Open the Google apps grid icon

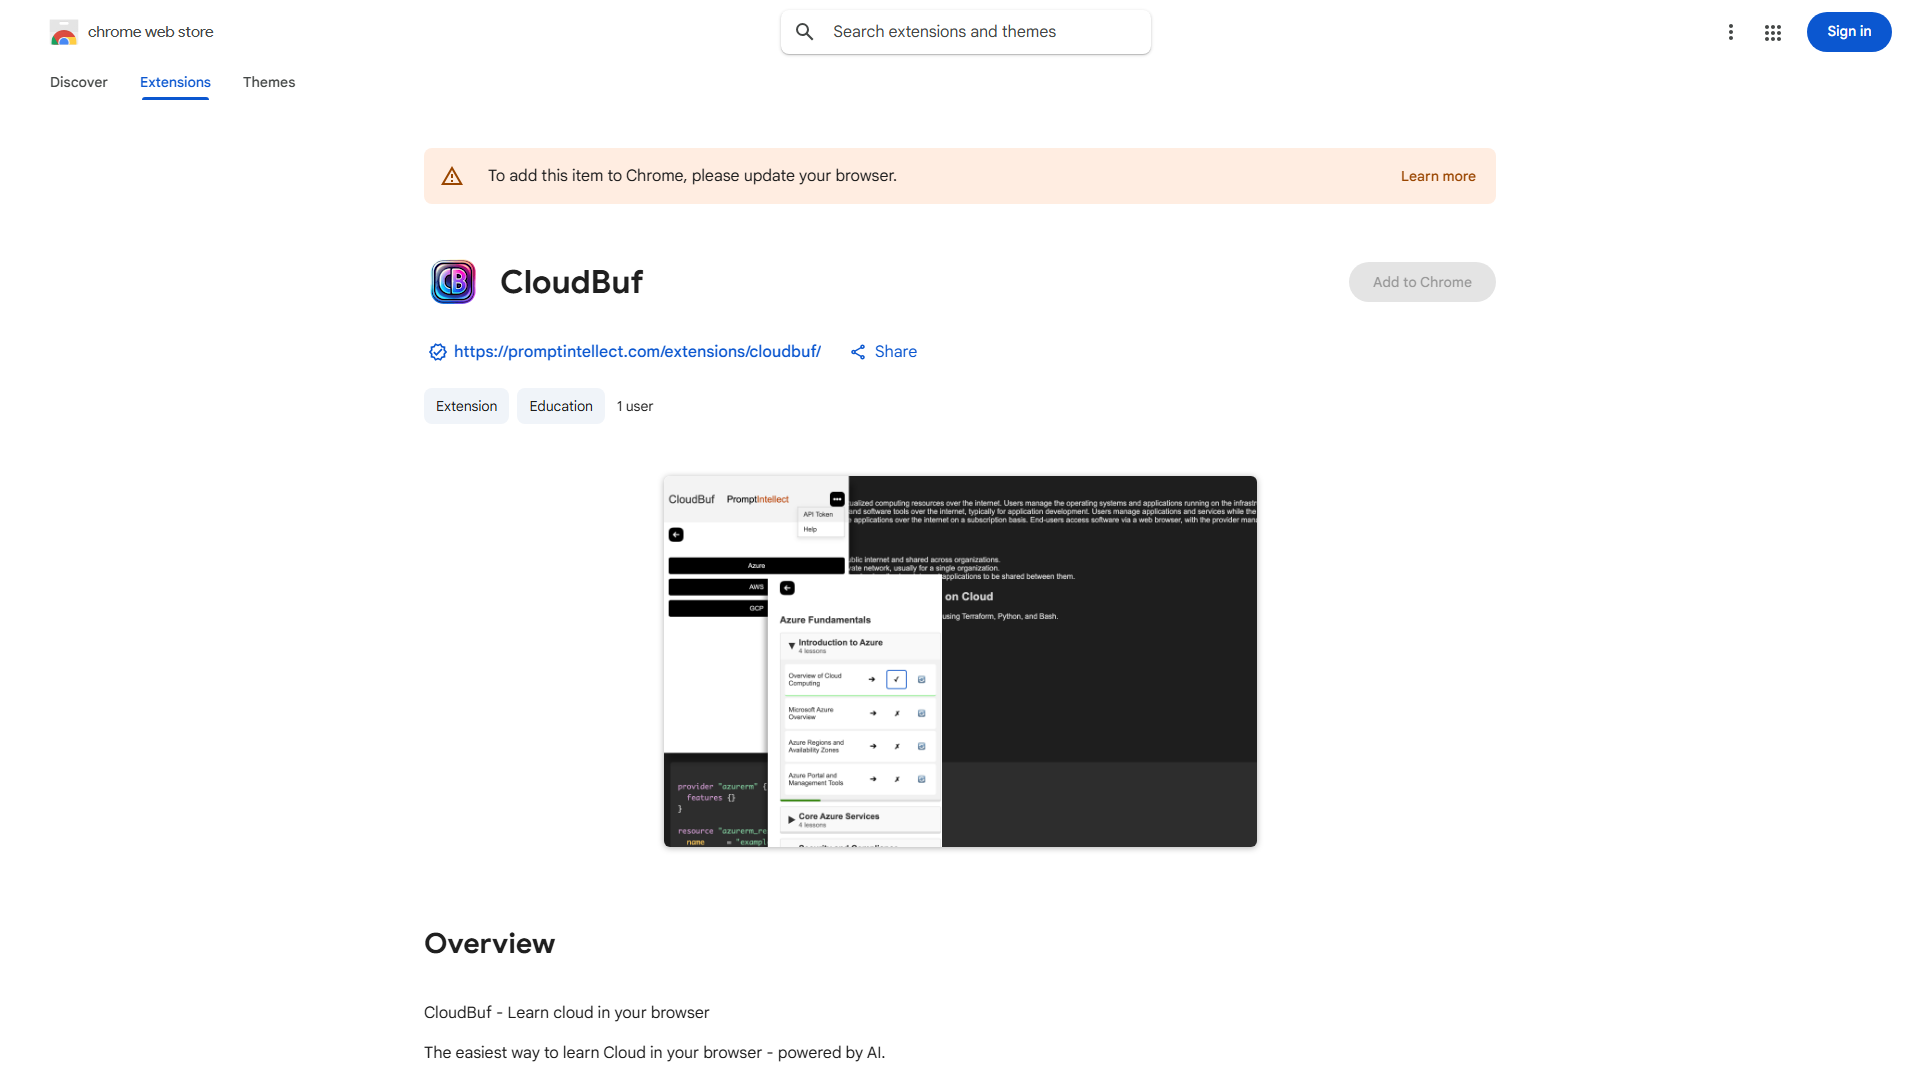coord(1773,33)
